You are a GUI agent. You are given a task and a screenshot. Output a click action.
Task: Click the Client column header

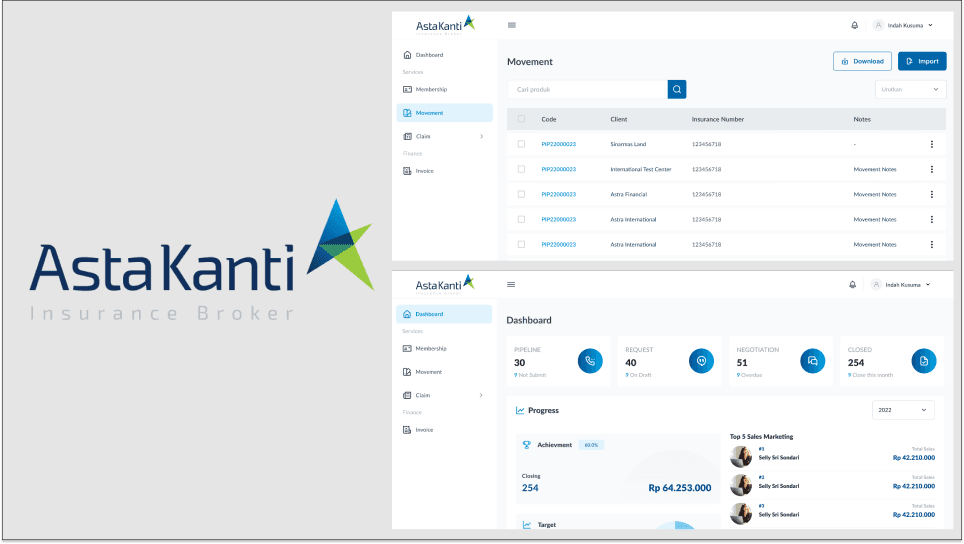[618, 119]
